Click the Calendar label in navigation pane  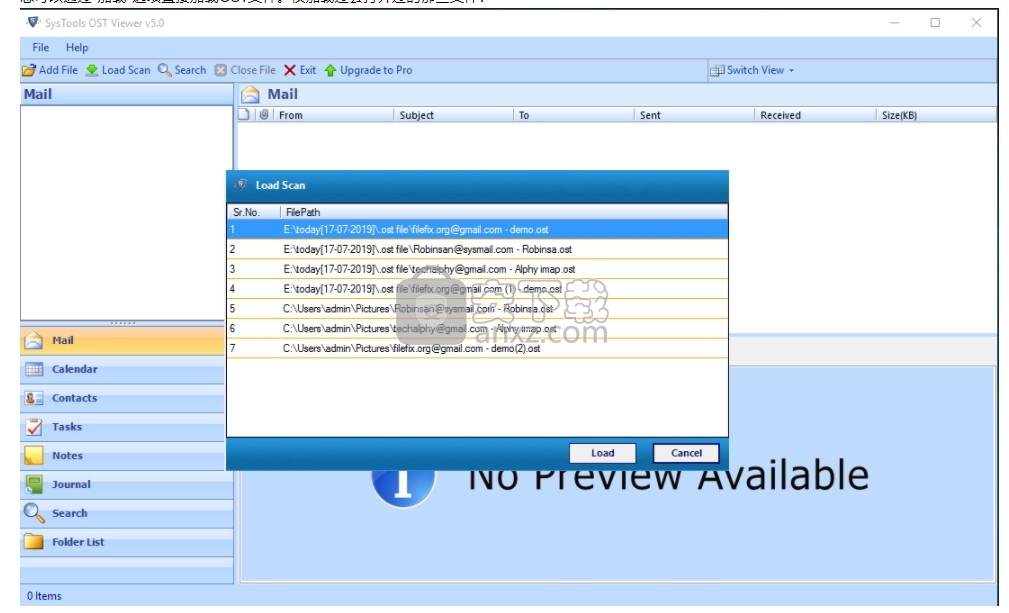[75, 369]
